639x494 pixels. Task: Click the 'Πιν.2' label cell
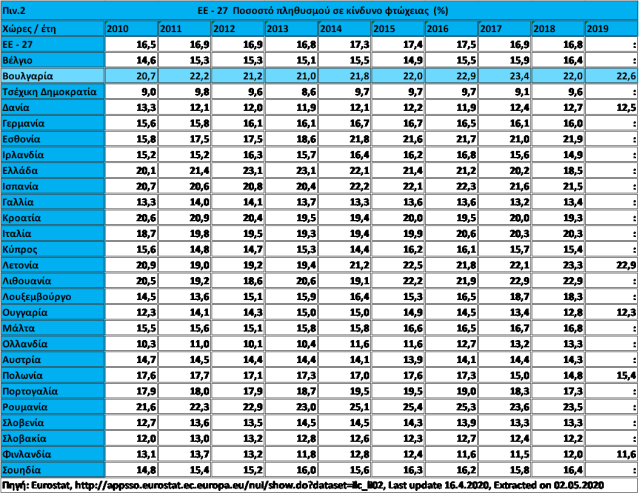coord(52,10)
